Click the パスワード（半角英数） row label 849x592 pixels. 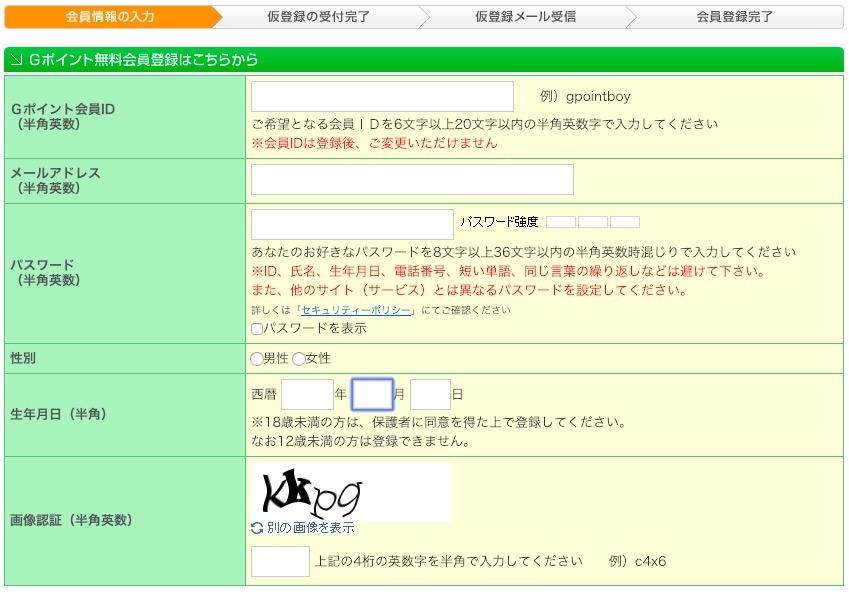pyautogui.click(x=45, y=272)
